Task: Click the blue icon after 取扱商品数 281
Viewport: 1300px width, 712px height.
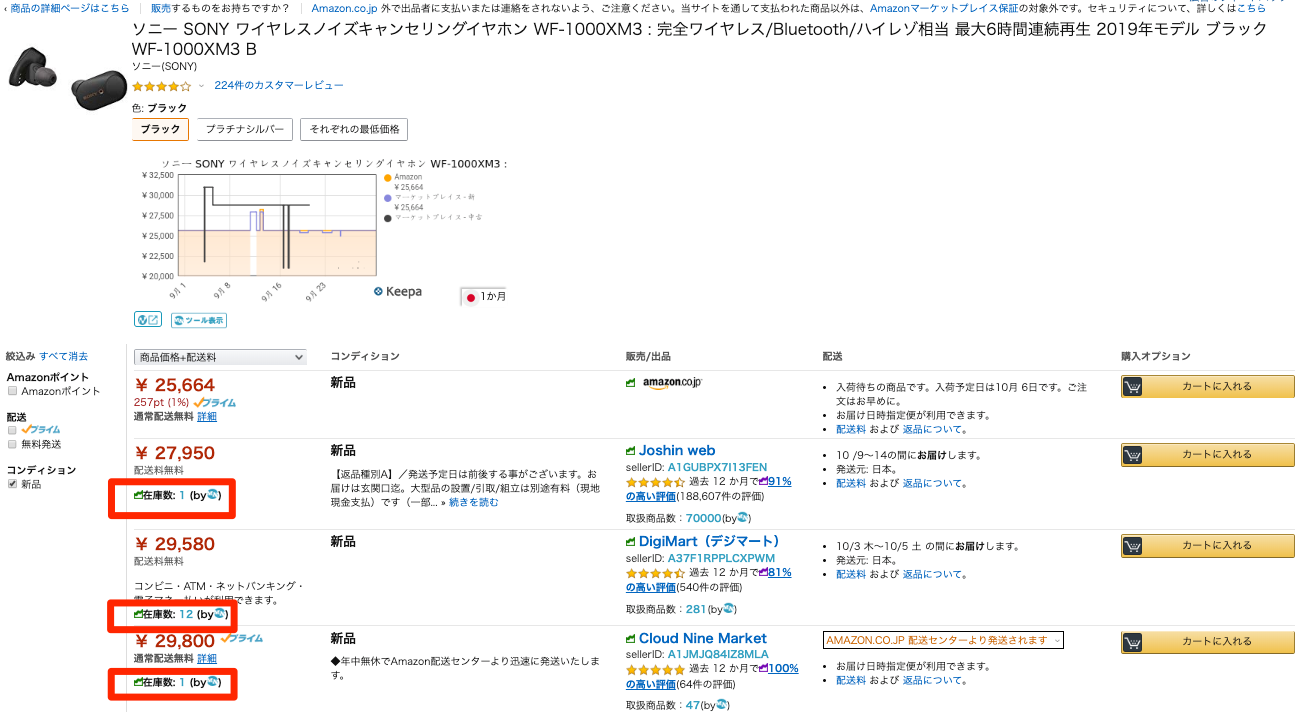Action: pyautogui.click(x=726, y=608)
